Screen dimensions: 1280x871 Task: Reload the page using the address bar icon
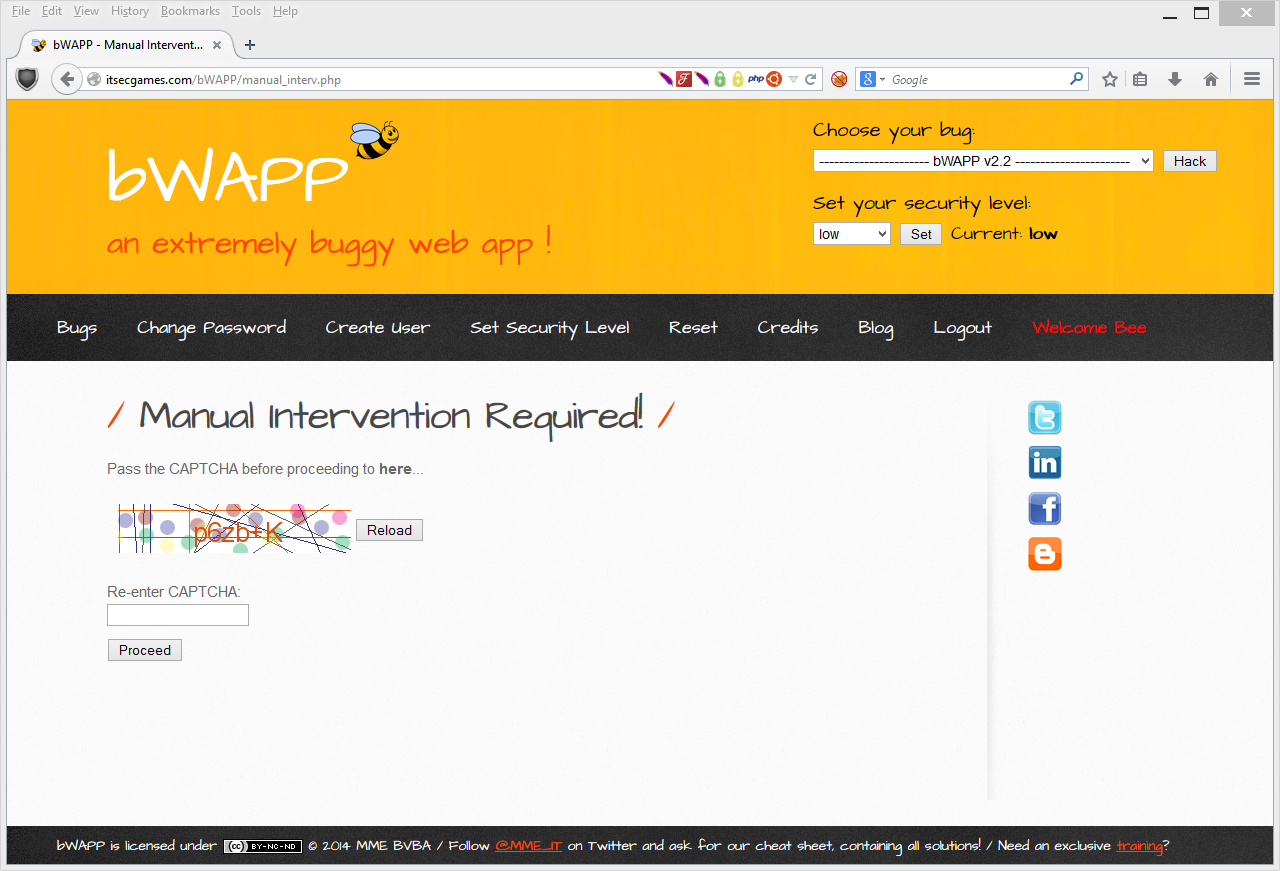[811, 80]
